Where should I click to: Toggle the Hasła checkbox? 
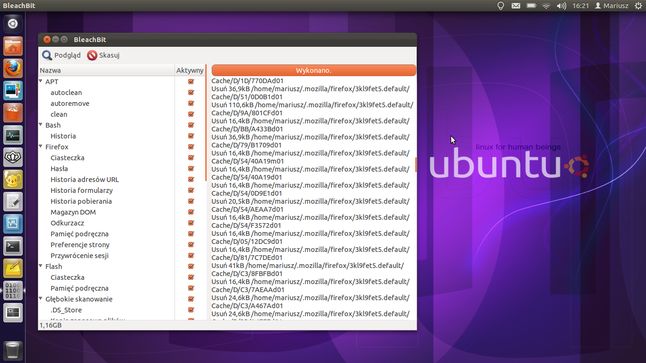pyautogui.click(x=191, y=169)
